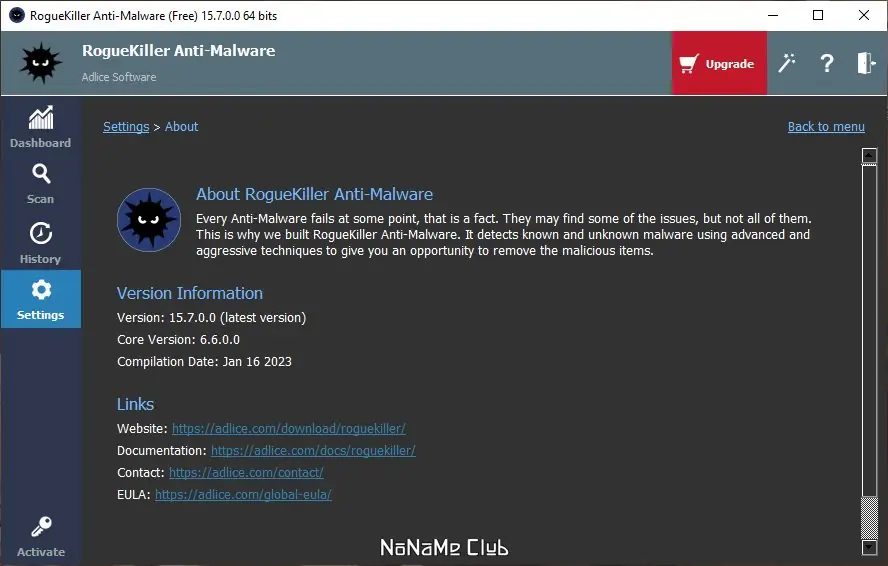Open the Dashboard section
The image size is (888, 566).
41,127
